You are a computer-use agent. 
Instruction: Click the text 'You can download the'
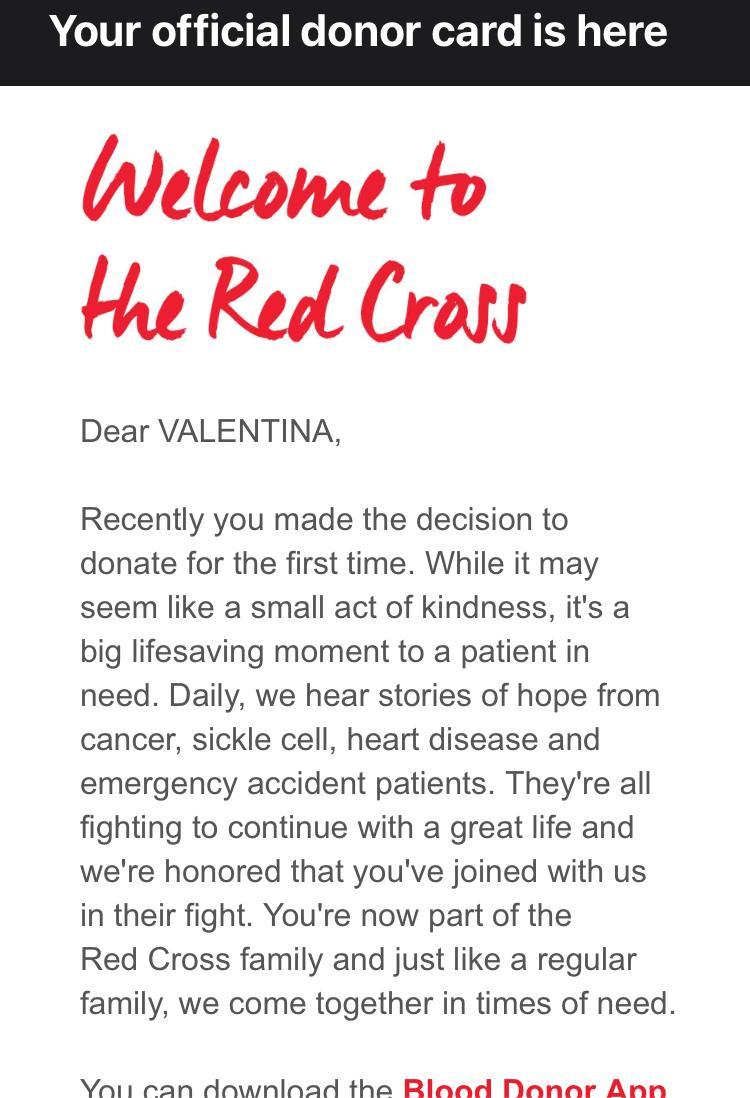click(x=236, y=1088)
